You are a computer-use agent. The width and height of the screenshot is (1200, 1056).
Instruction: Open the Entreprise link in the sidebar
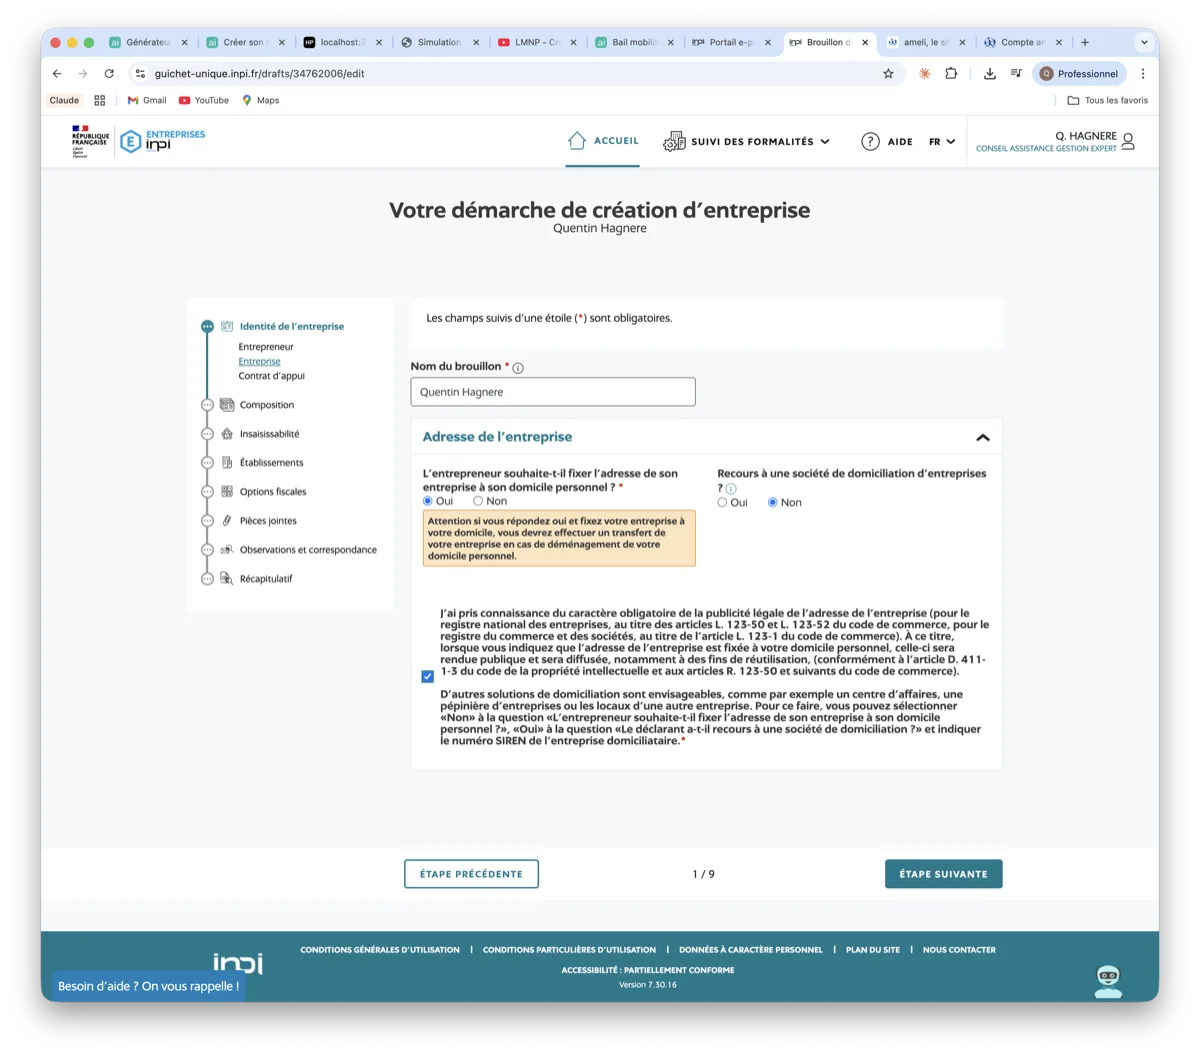coord(259,361)
